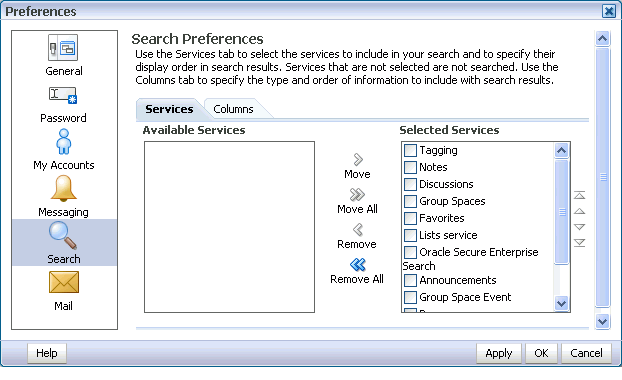
Task: Check Oracle Secure Enterprise Search checkbox
Action: pos(410,253)
